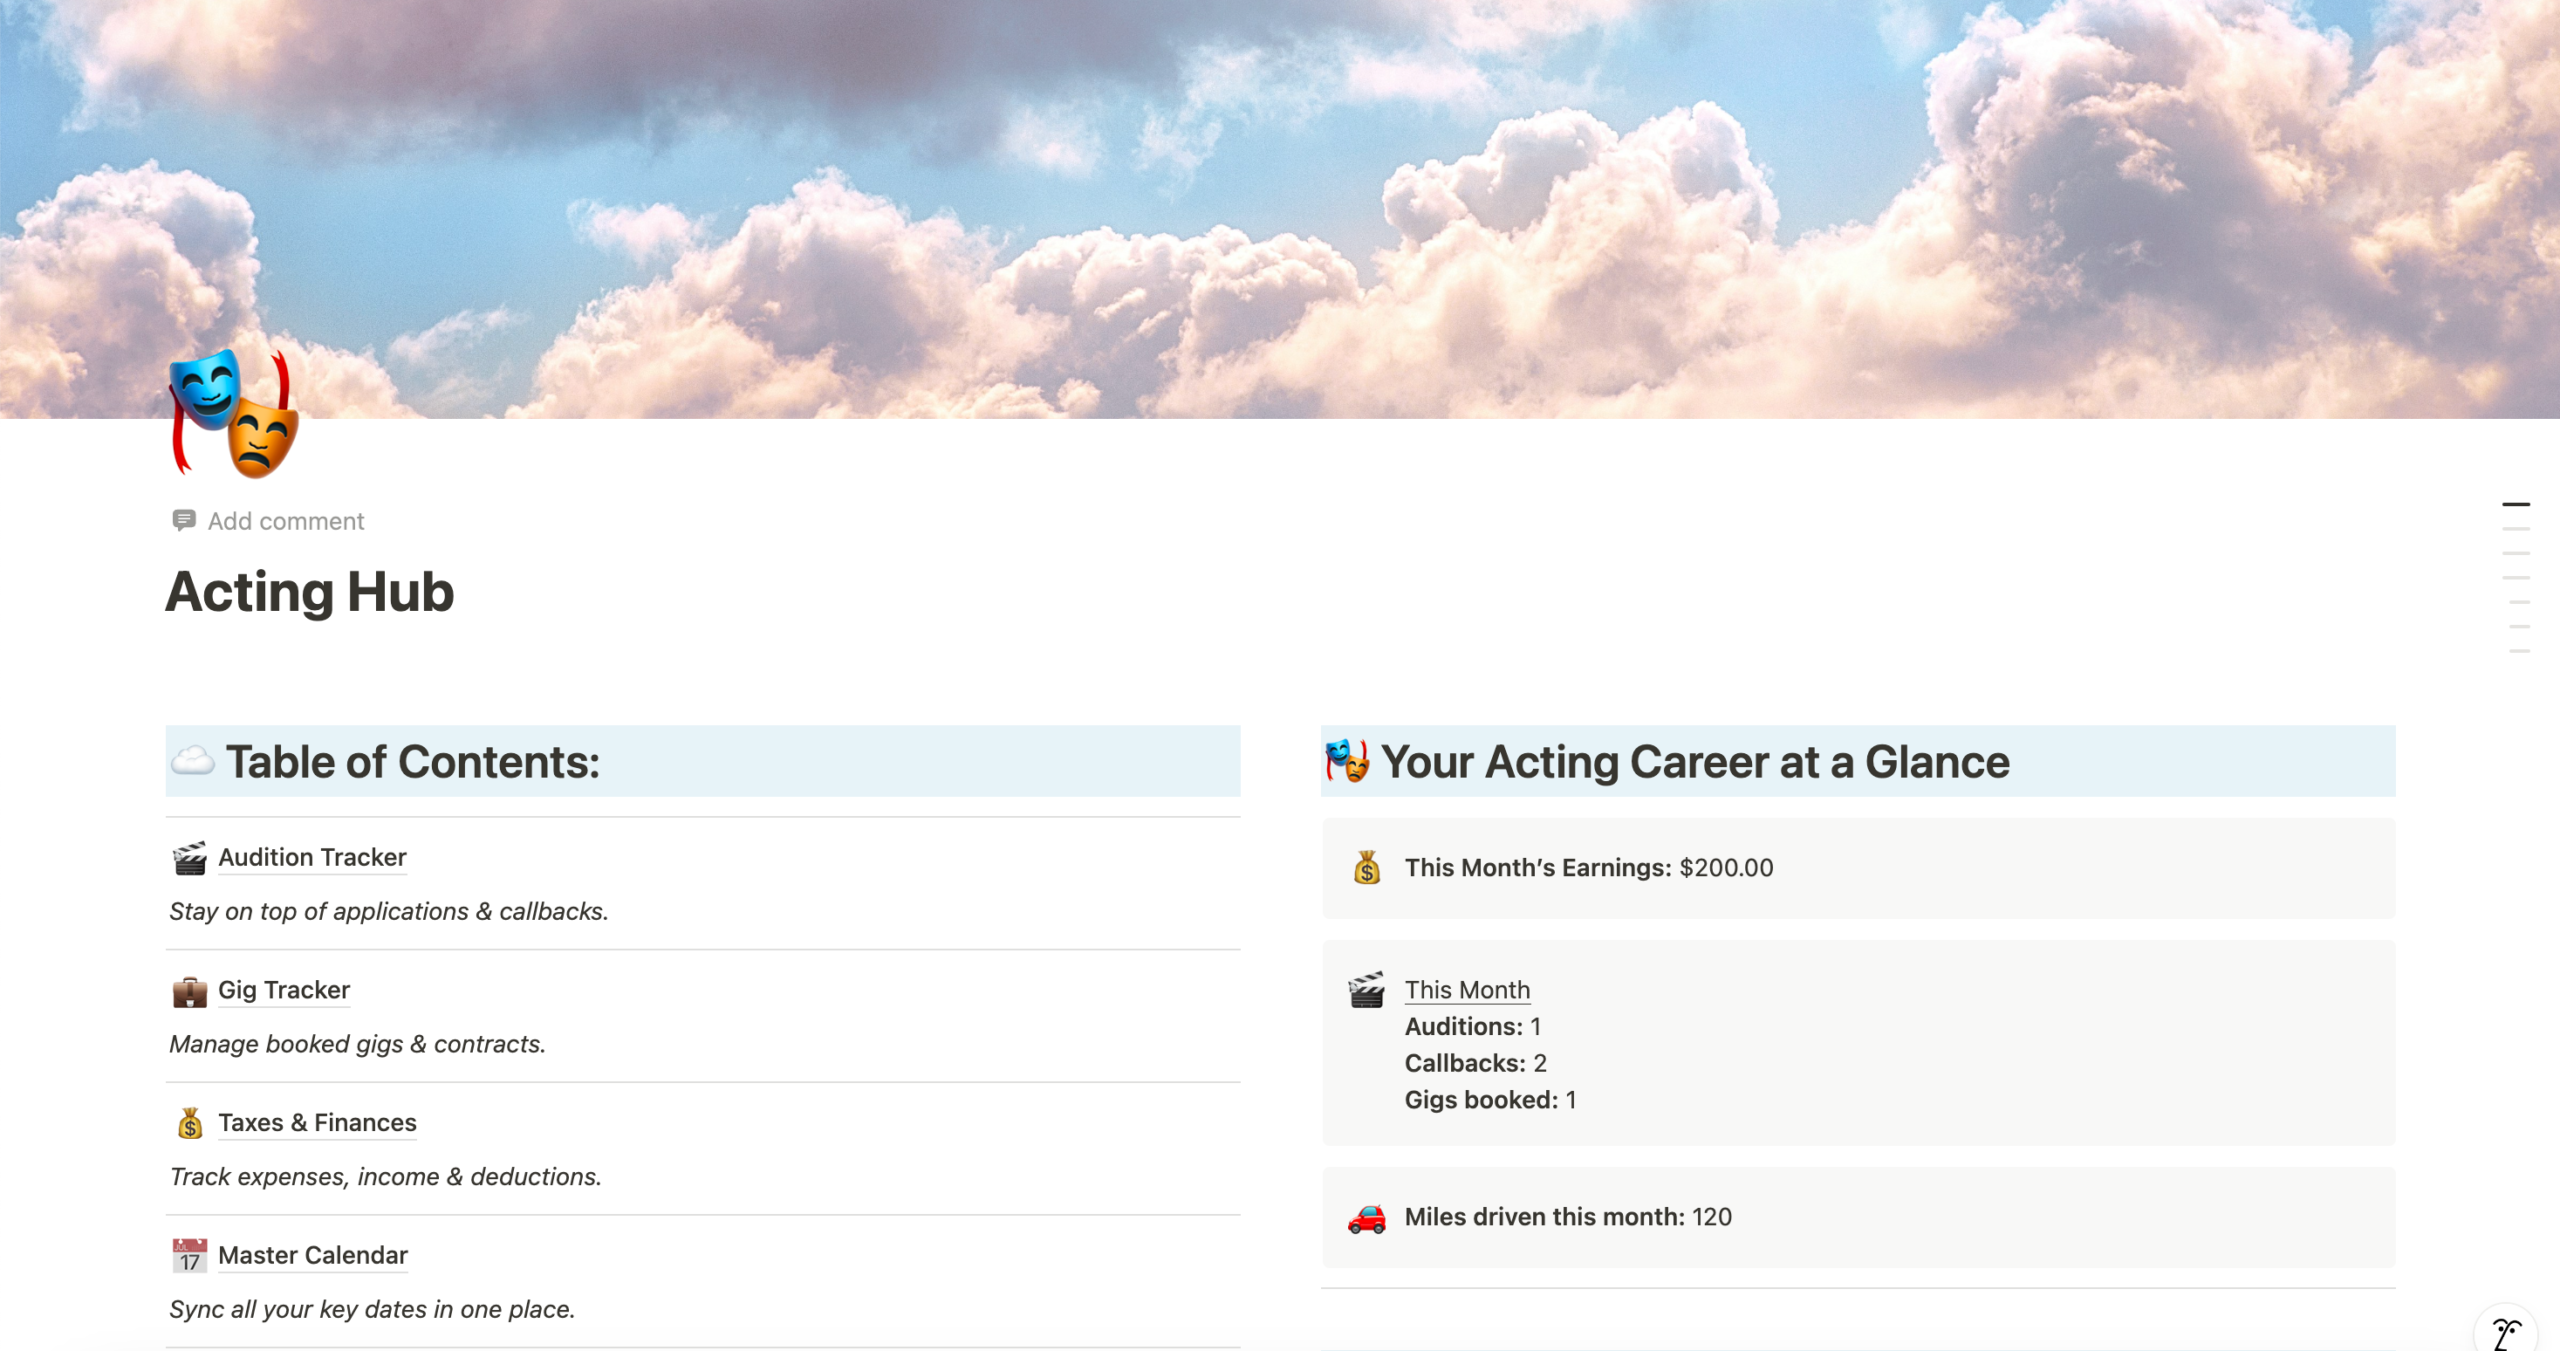Open the Audition Tracker page link
This screenshot has width=2560, height=1351.
pyautogui.click(x=312, y=858)
